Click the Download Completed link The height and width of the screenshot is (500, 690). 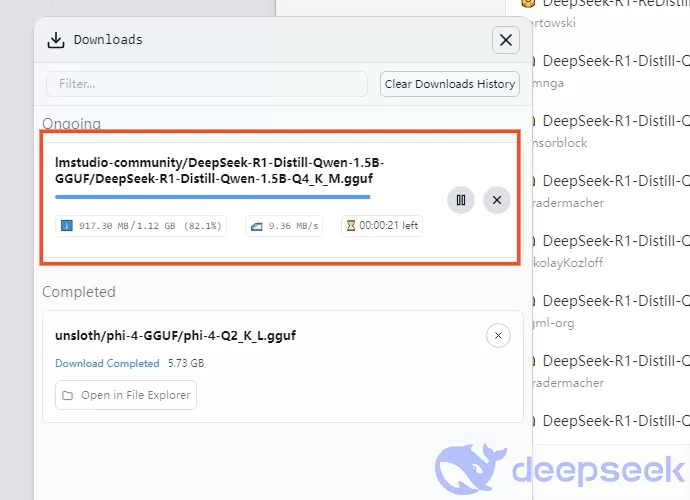(x=107, y=363)
